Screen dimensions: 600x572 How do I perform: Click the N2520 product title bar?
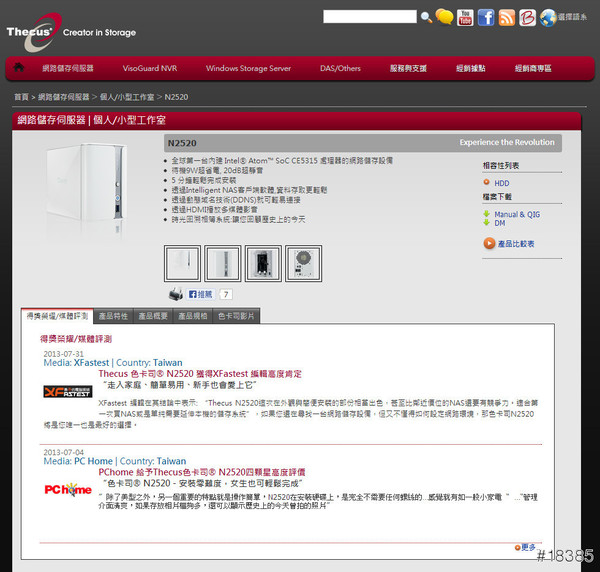coord(363,143)
